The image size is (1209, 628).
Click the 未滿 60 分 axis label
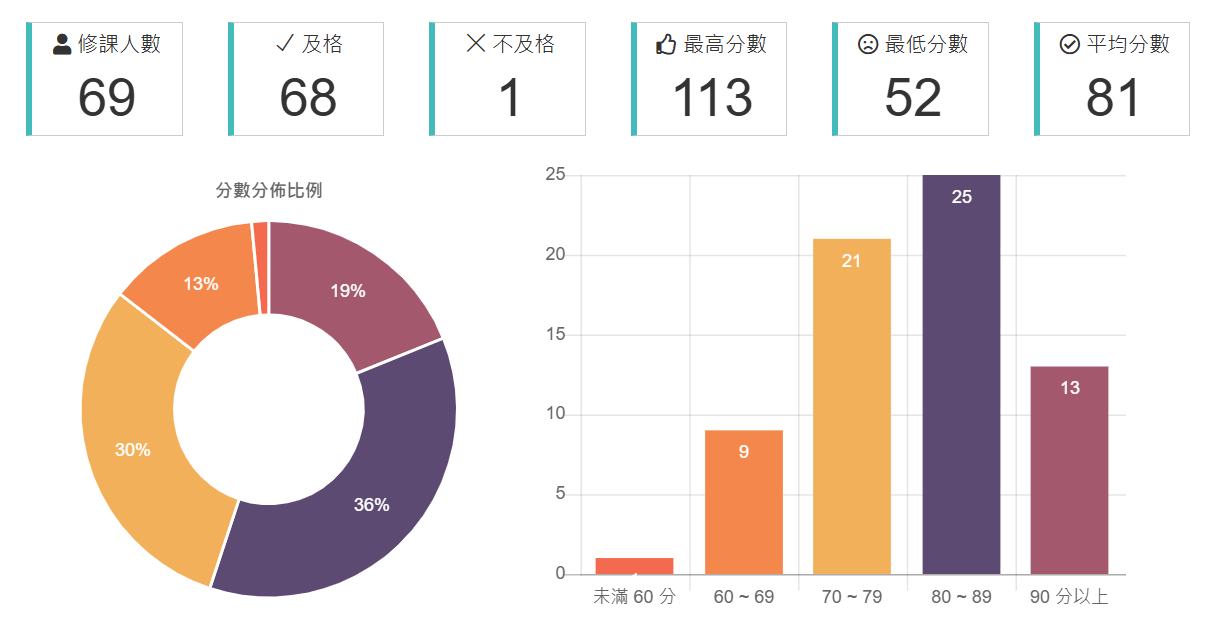(634, 597)
